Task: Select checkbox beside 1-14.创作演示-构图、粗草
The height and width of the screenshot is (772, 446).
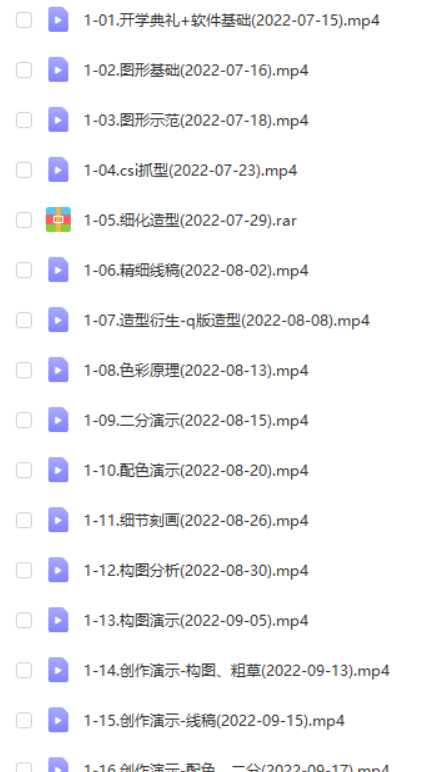Action: point(24,671)
